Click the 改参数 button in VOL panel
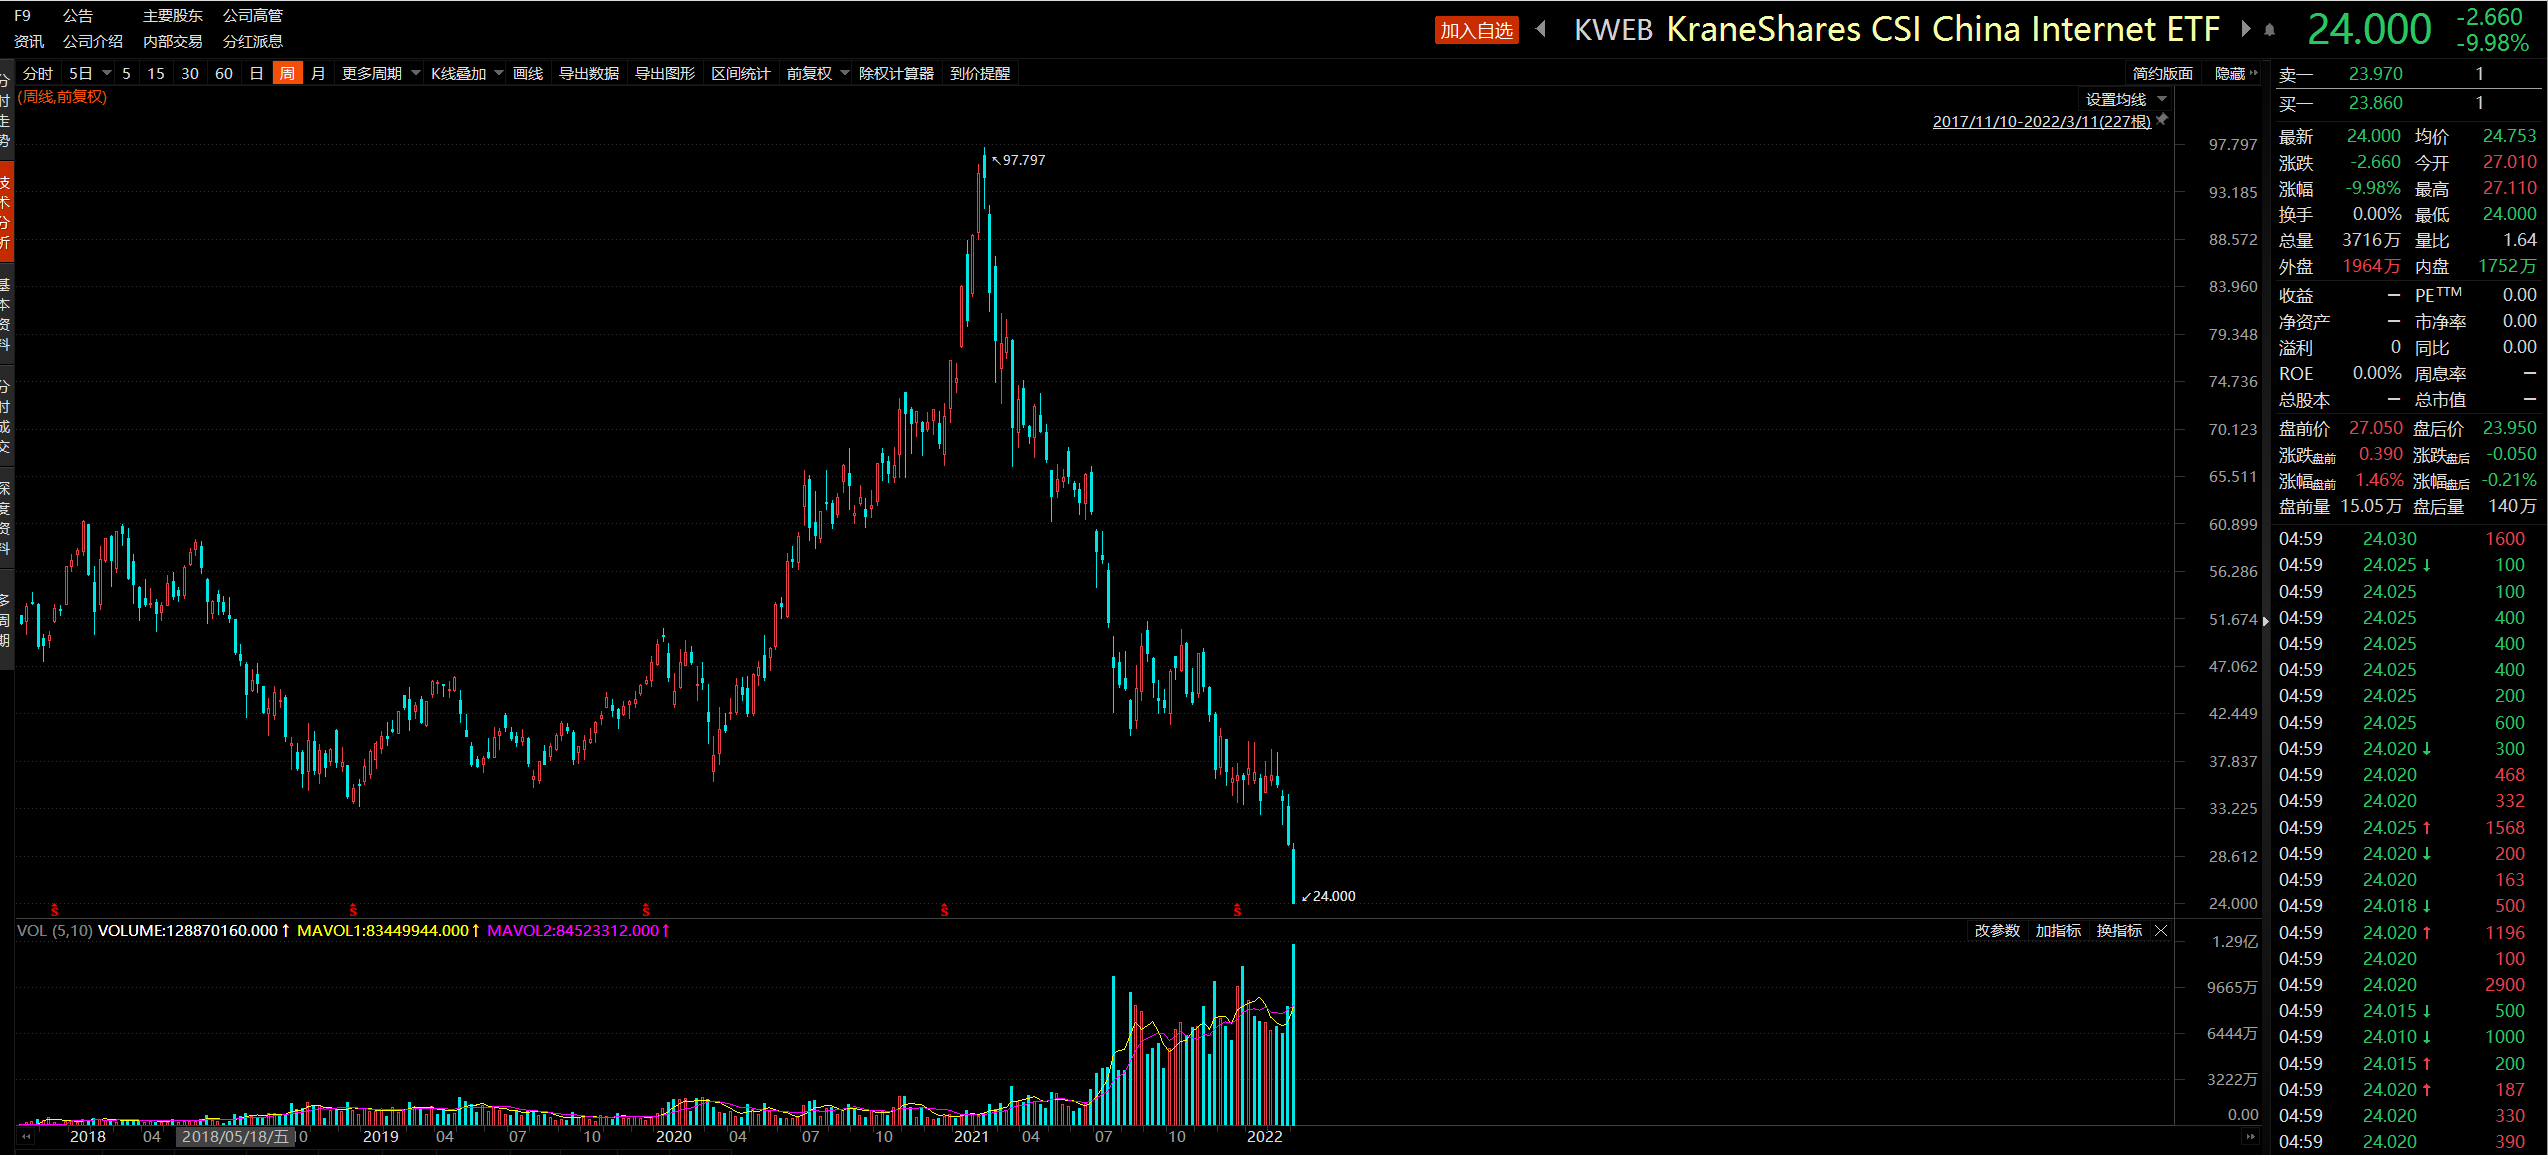Screen dimensions: 2548x1155 1997,931
